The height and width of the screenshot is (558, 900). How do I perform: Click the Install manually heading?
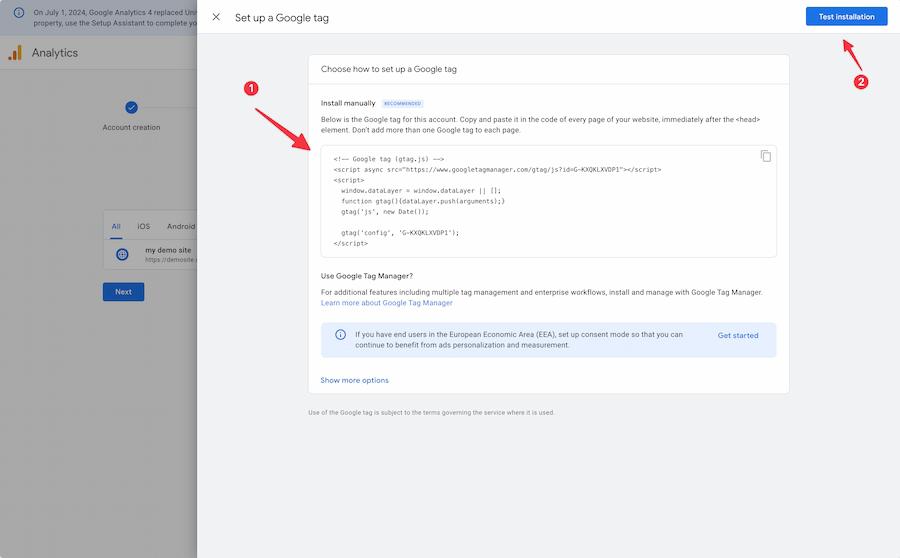[348, 103]
